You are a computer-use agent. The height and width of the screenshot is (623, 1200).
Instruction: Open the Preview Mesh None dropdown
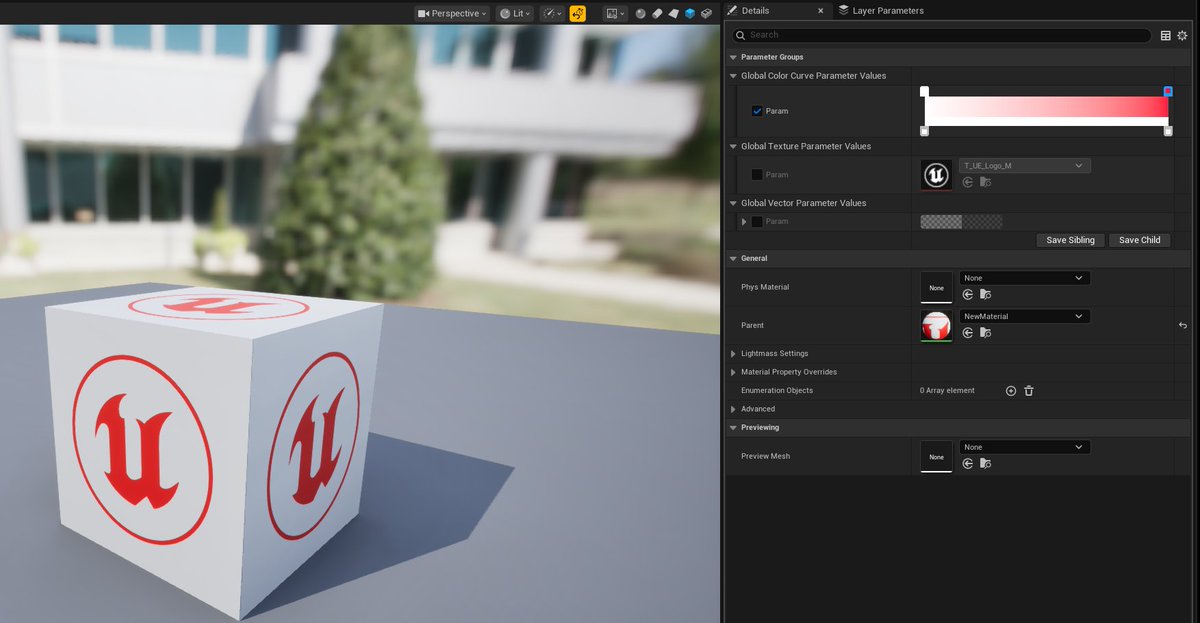[1024, 447]
